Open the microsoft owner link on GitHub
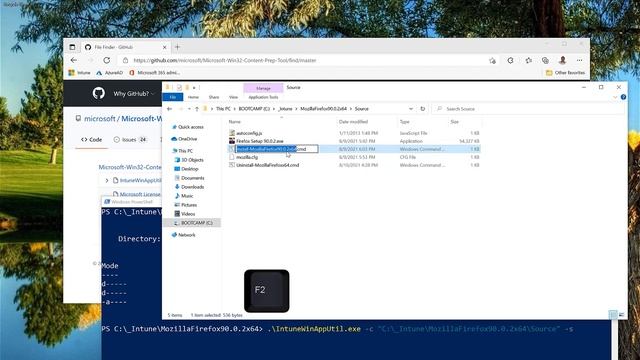This screenshot has width=640, height=360. (100, 118)
